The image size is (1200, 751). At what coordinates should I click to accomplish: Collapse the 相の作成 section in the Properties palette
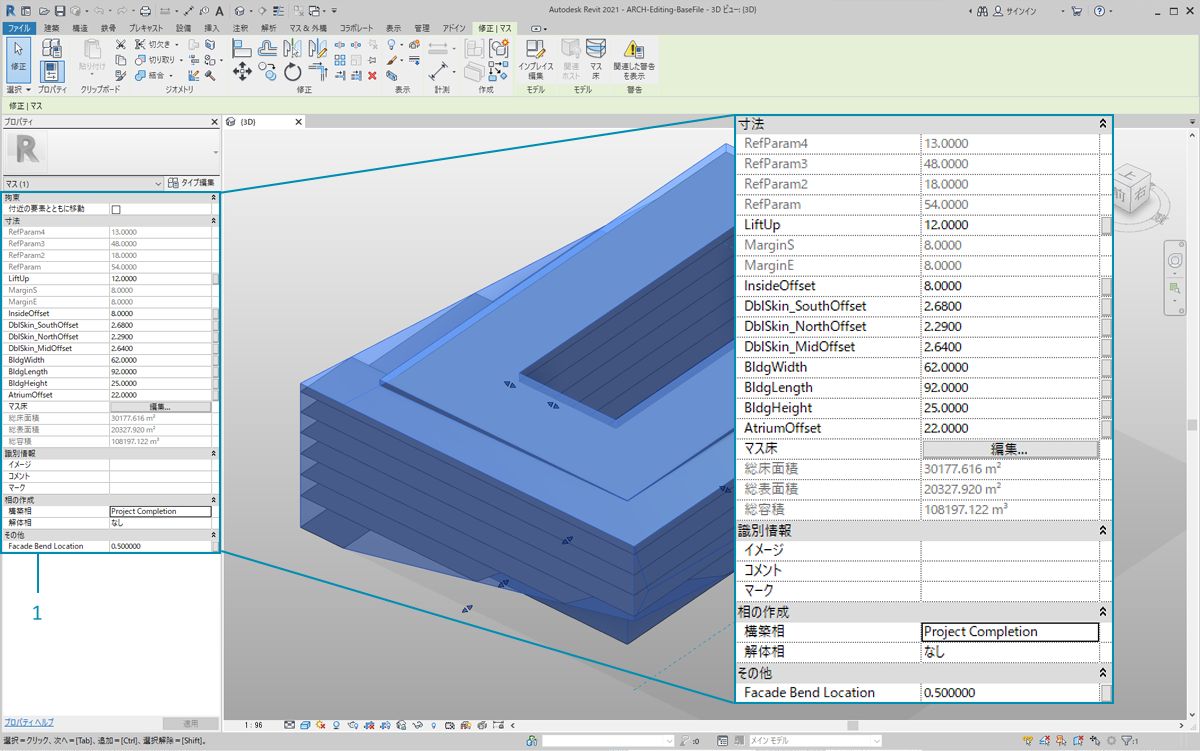point(213,500)
